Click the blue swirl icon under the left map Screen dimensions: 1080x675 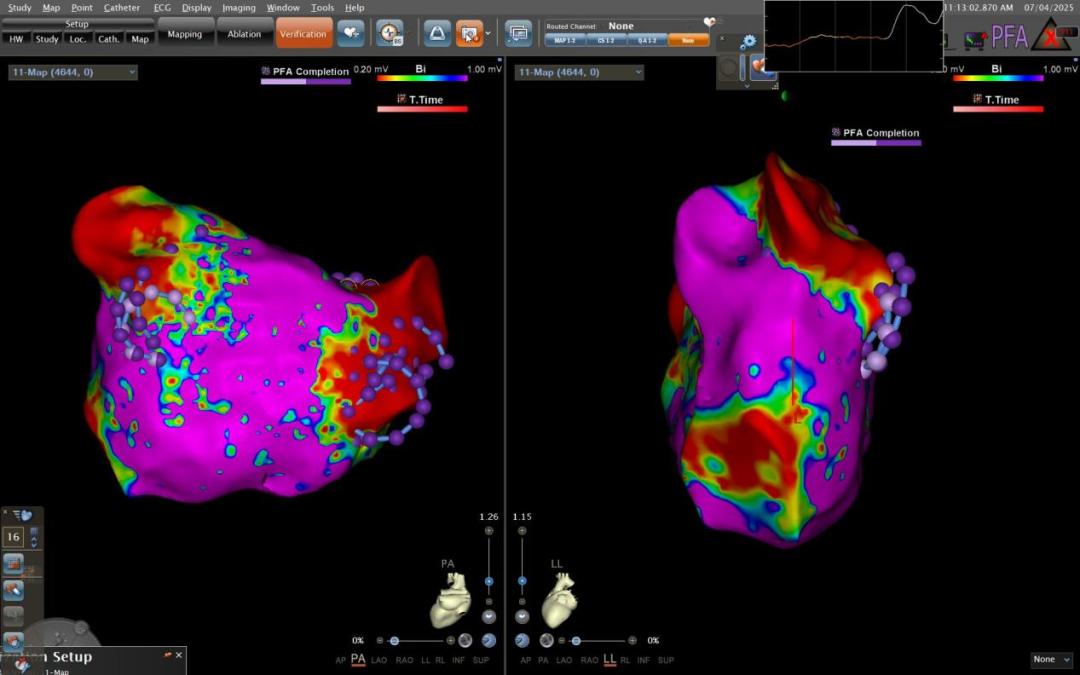click(489, 640)
